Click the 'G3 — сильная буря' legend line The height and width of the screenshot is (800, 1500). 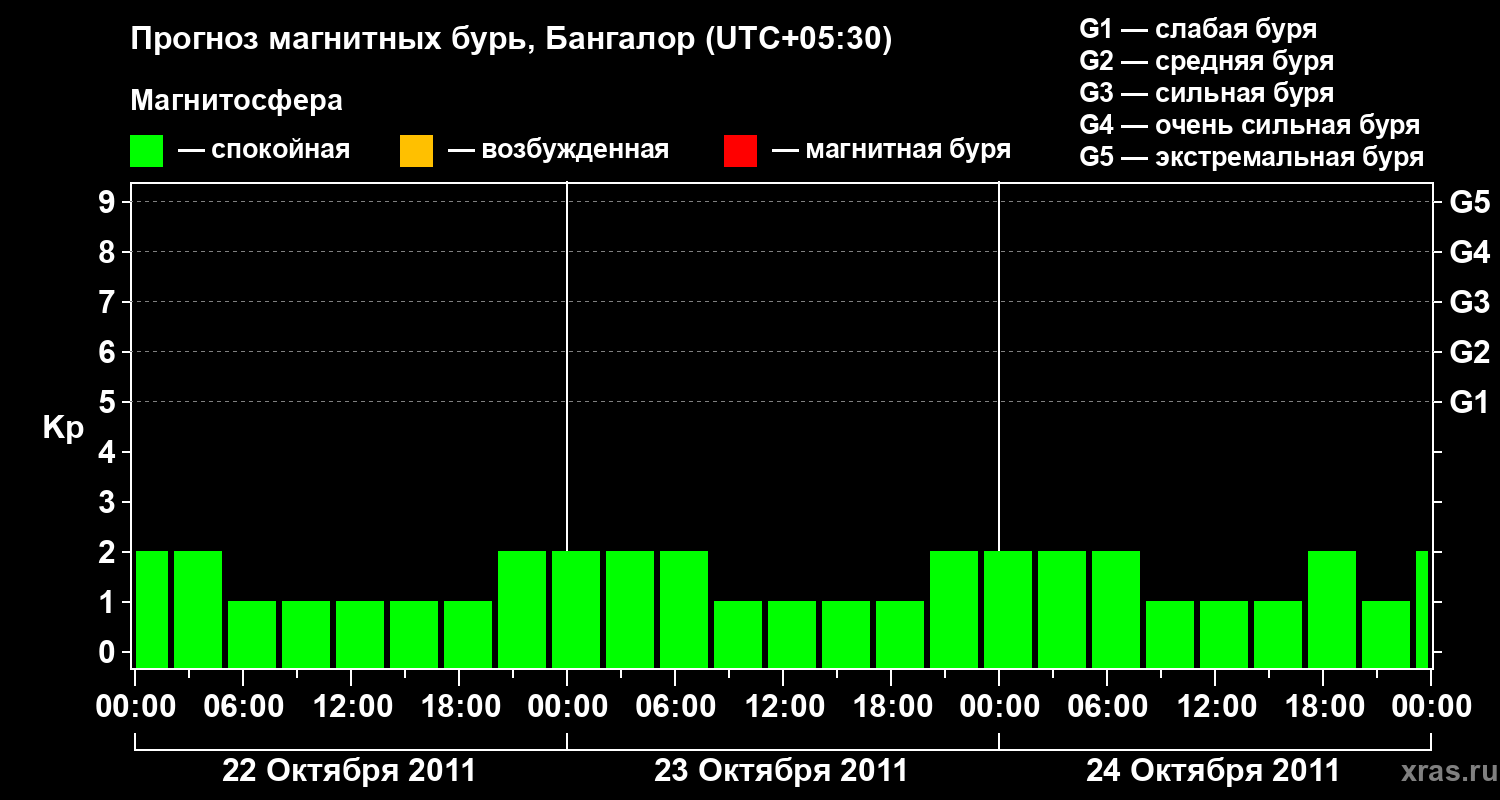[1207, 93]
